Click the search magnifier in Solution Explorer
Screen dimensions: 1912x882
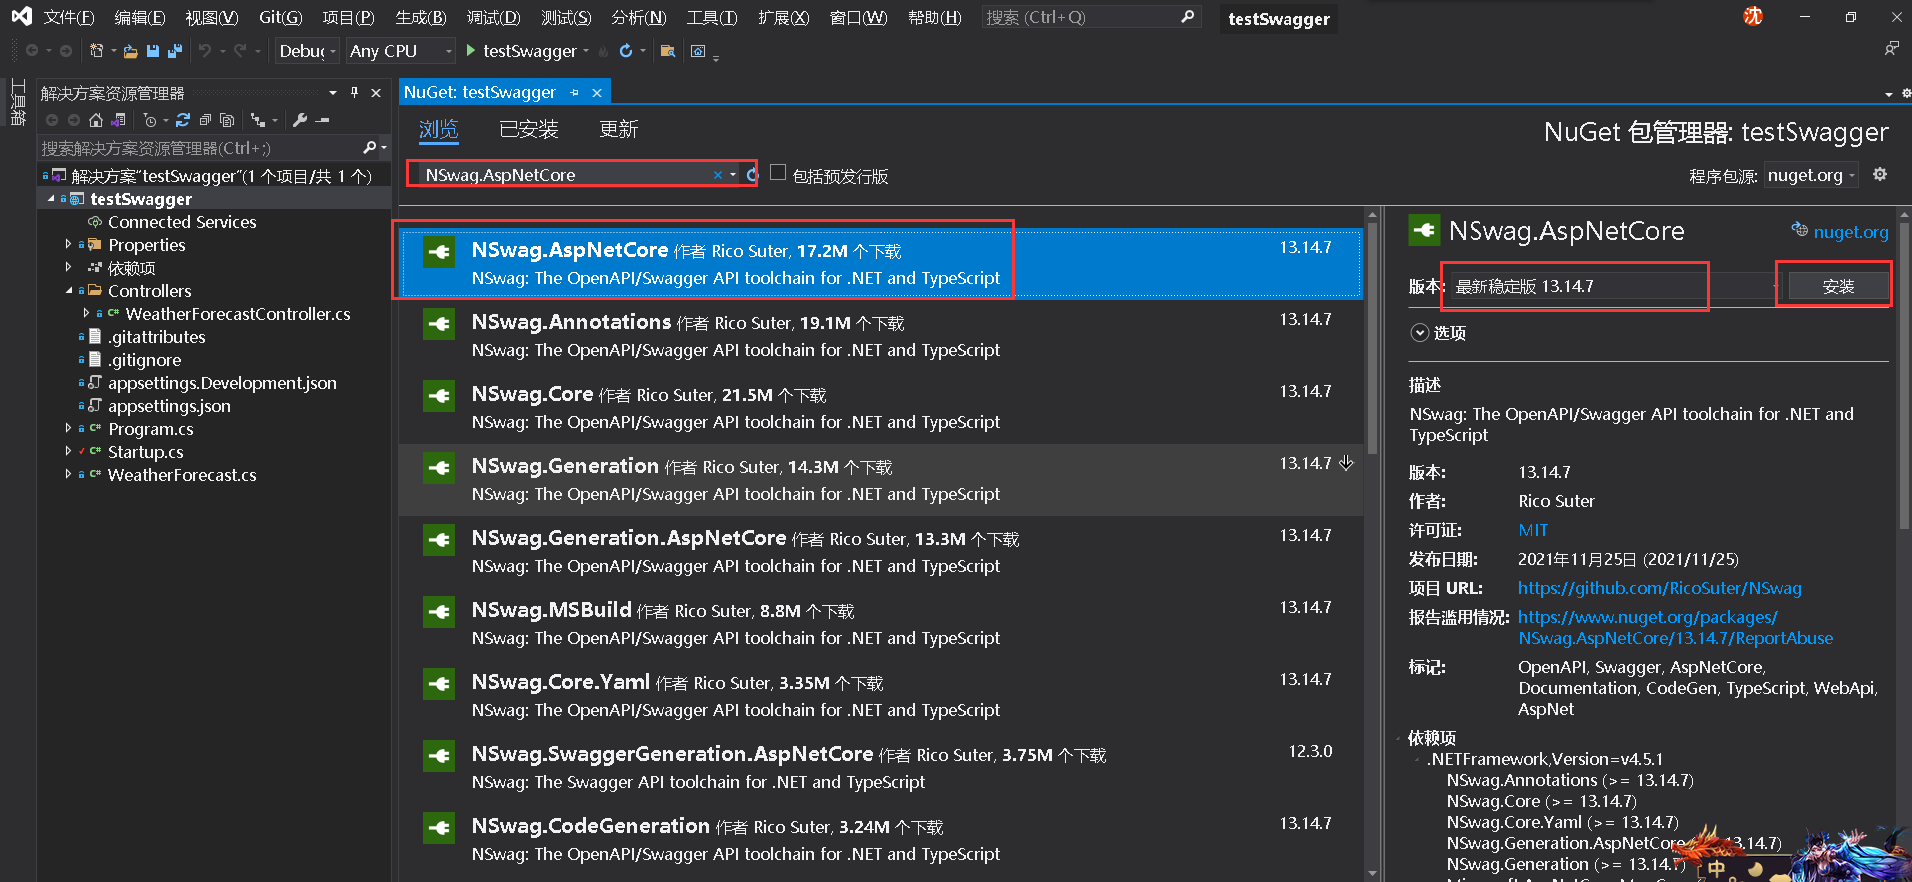[370, 148]
